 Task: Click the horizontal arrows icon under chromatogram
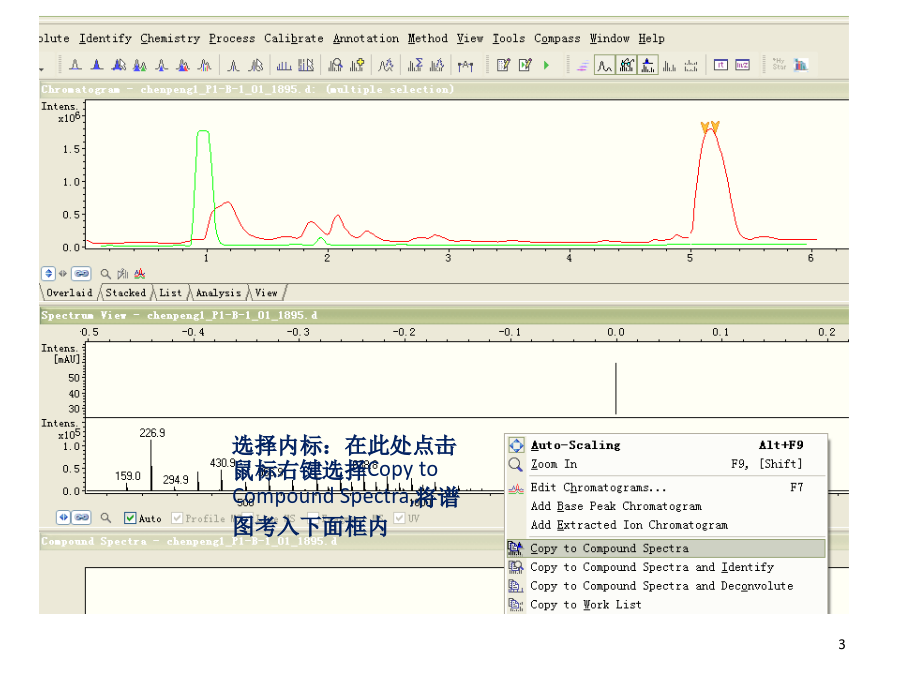click(x=63, y=274)
